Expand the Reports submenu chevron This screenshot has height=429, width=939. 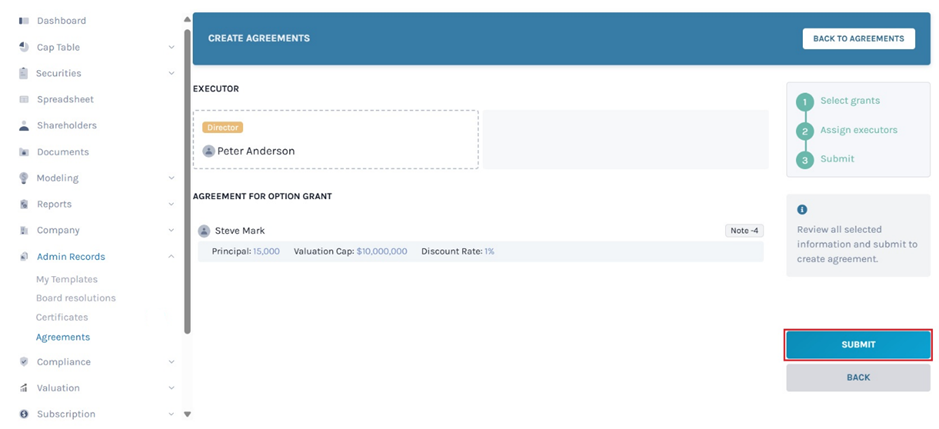coord(172,204)
